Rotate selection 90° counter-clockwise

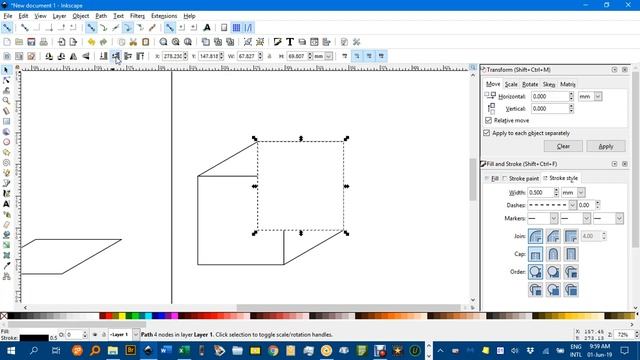point(49,56)
